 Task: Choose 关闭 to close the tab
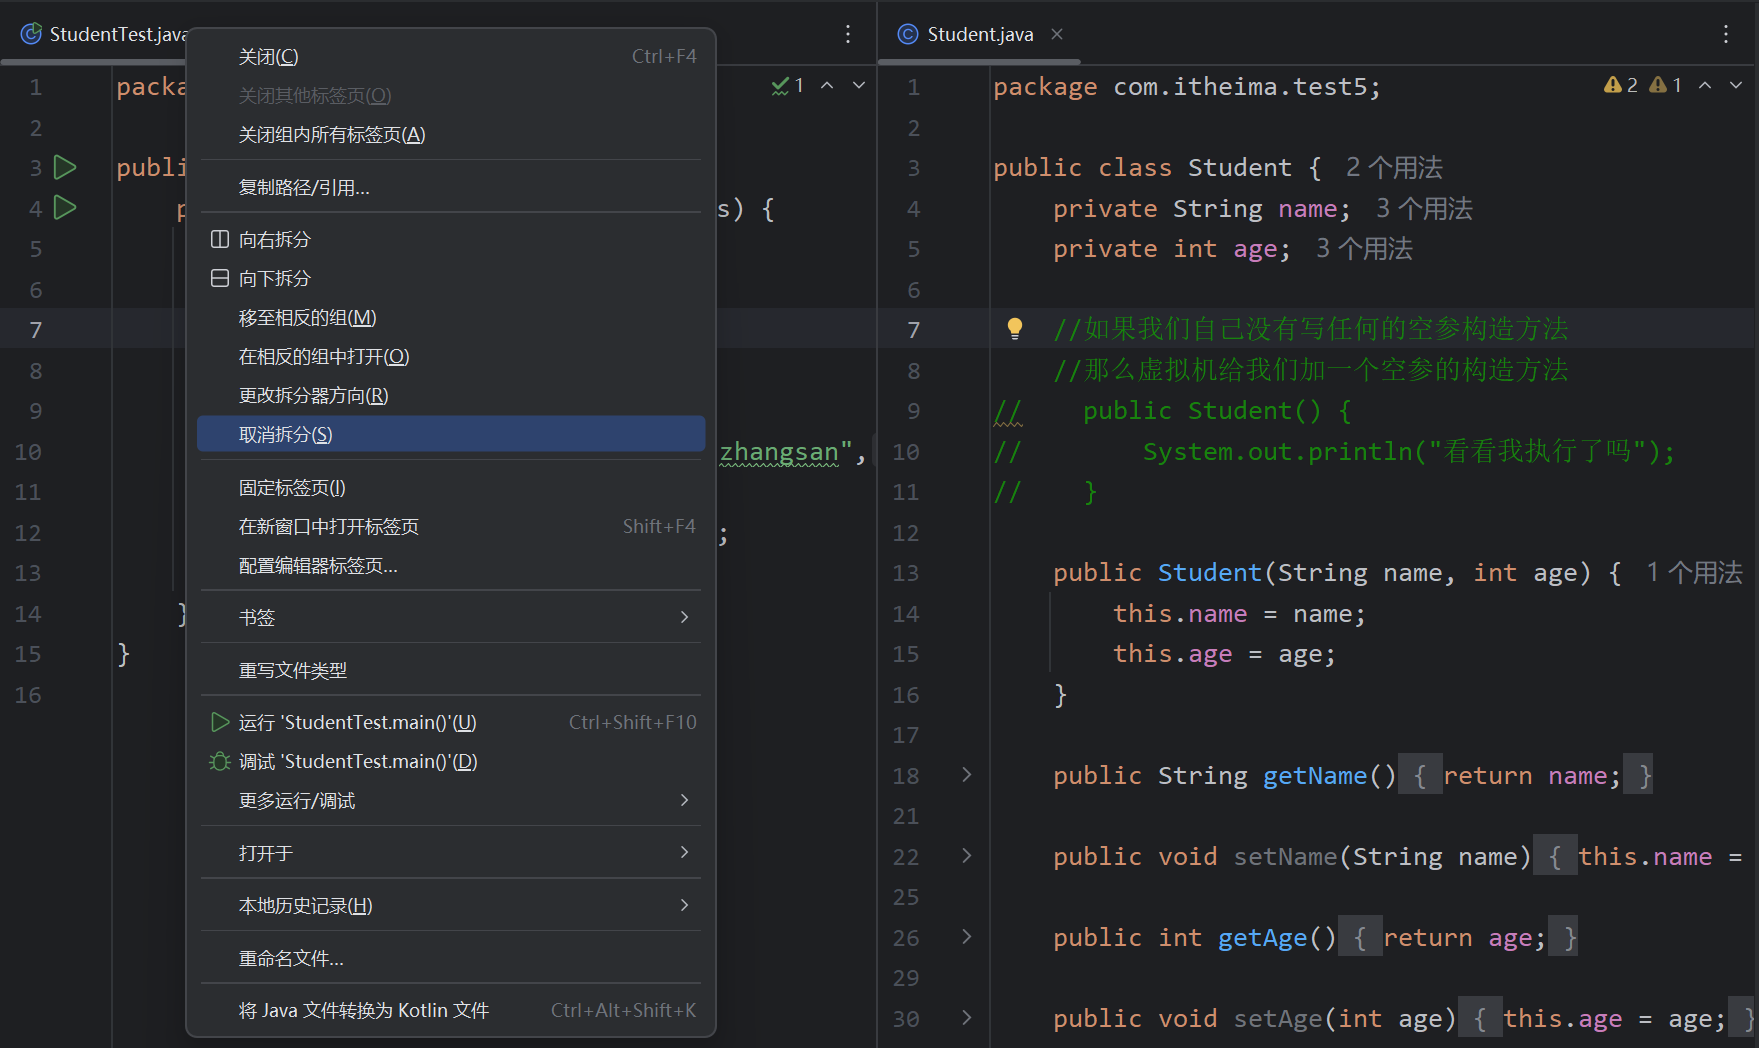[451, 57]
